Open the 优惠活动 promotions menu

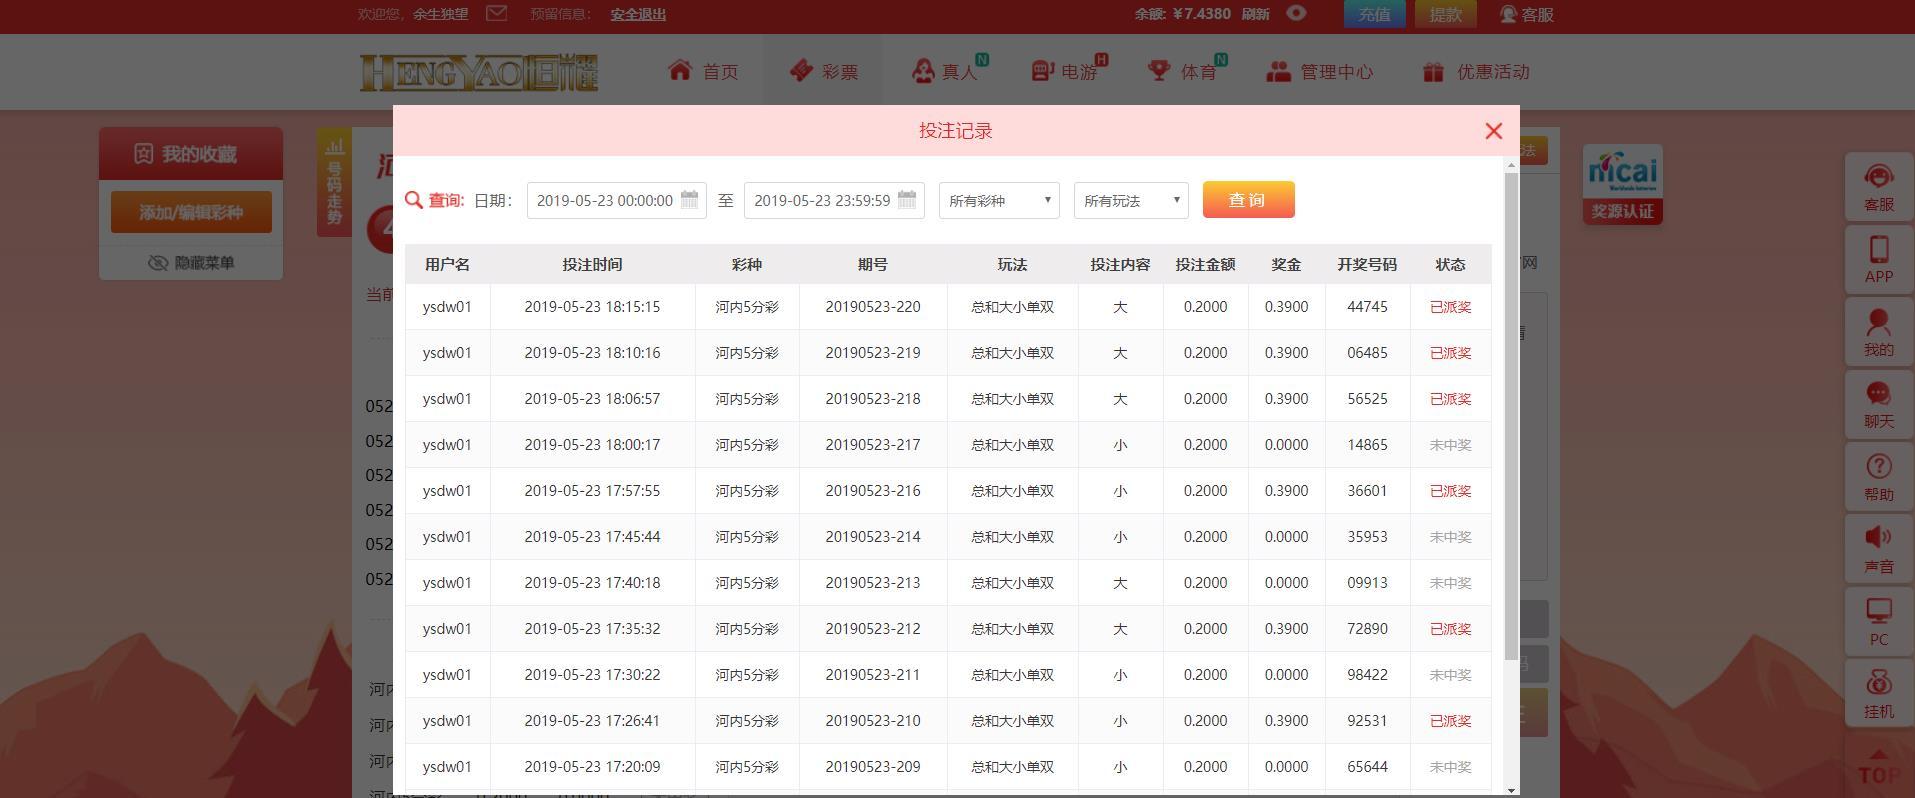[x=1476, y=71]
